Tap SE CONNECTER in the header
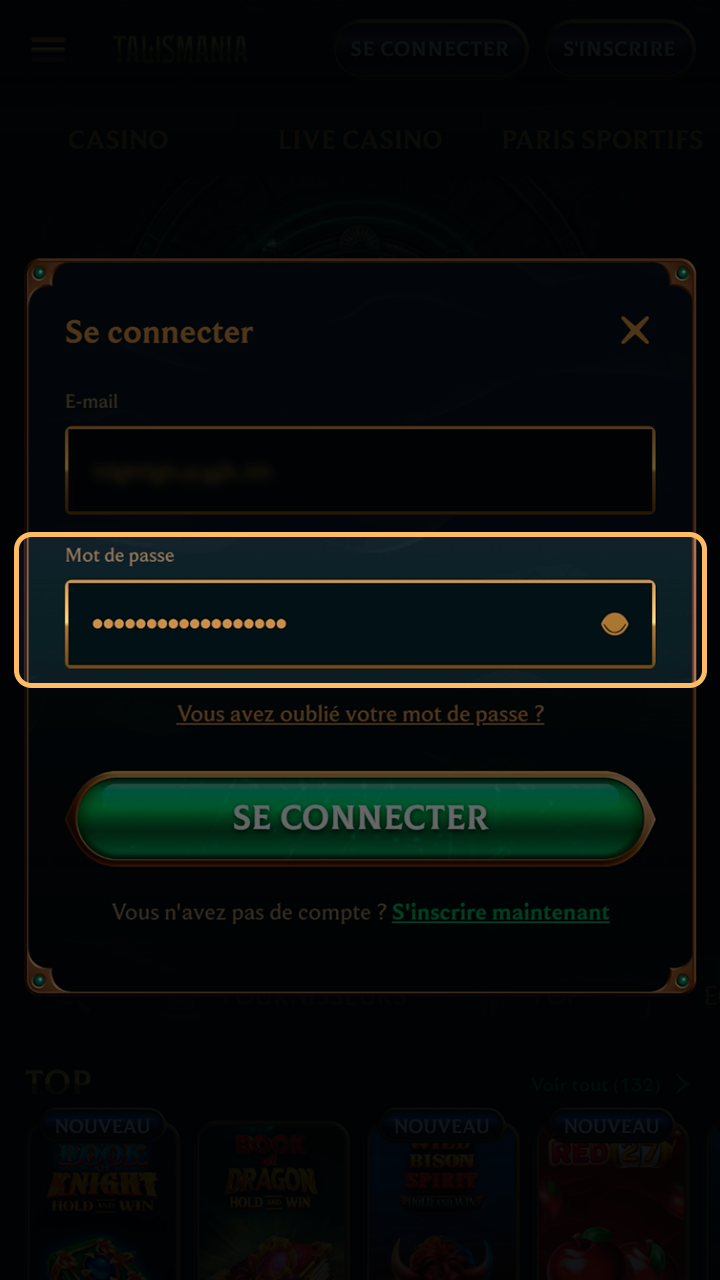 click(x=430, y=49)
